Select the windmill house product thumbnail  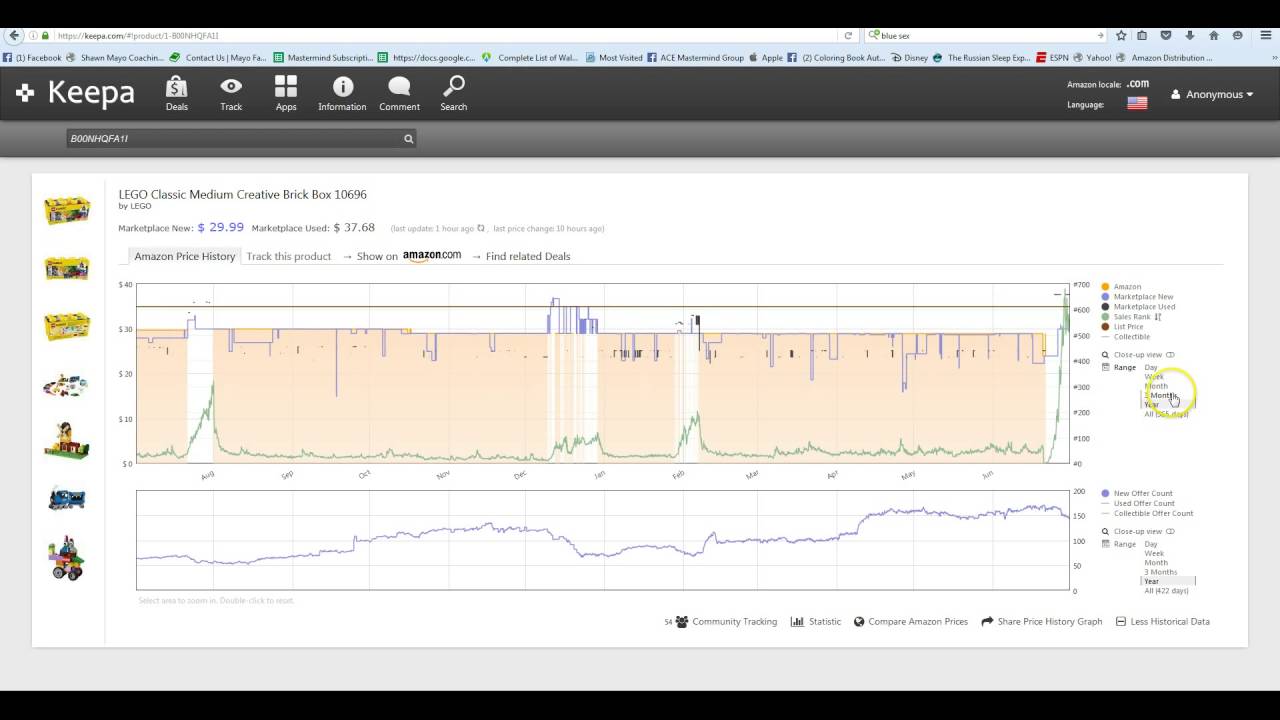point(67,441)
